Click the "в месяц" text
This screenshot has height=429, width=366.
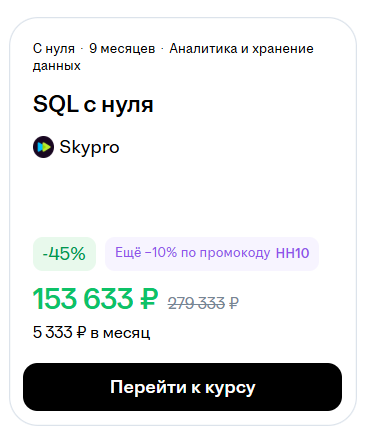coord(120,333)
